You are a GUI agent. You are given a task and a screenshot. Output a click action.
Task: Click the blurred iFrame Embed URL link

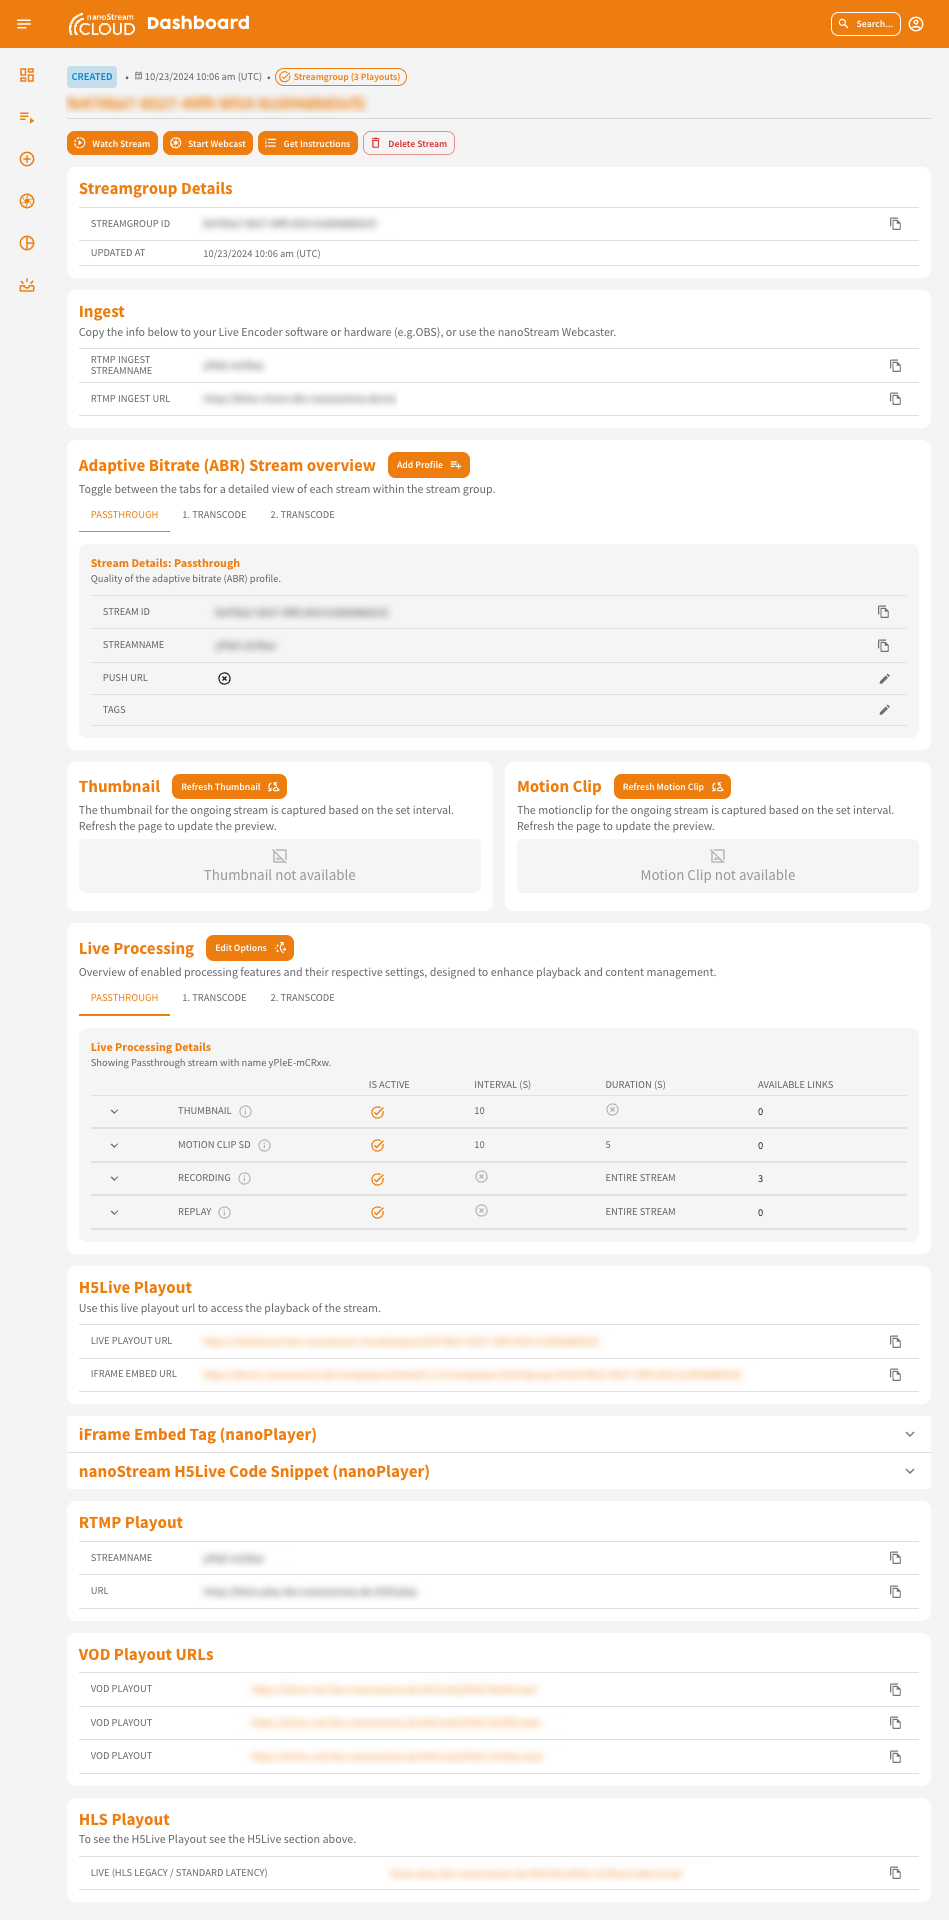point(473,1375)
